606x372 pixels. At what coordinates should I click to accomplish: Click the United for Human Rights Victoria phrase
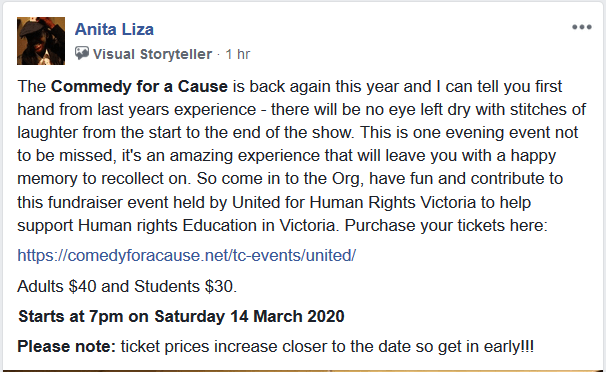click(354, 202)
